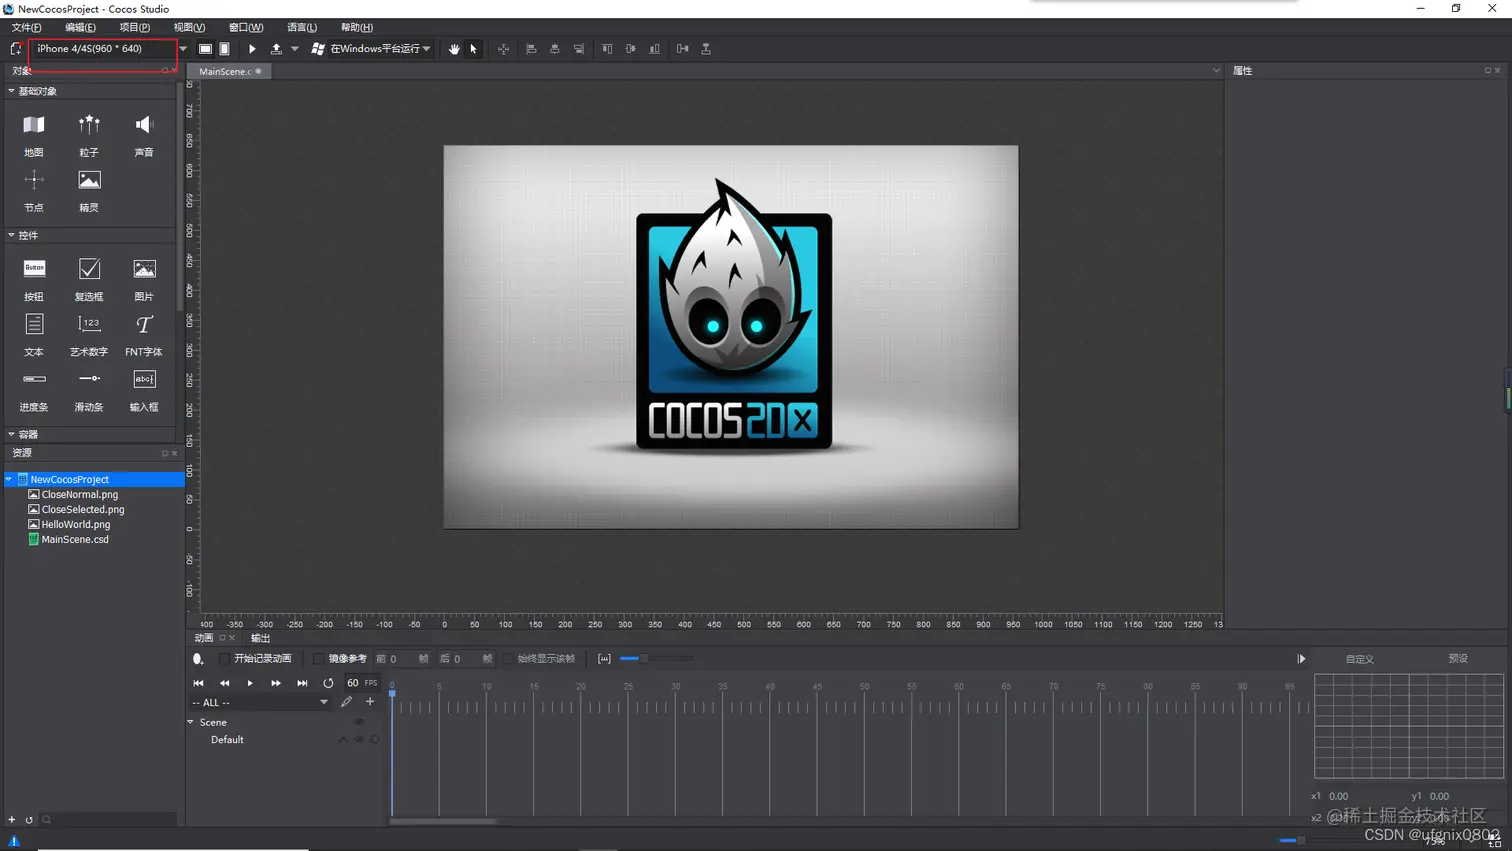Click the add frame pencil icon

tap(346, 702)
